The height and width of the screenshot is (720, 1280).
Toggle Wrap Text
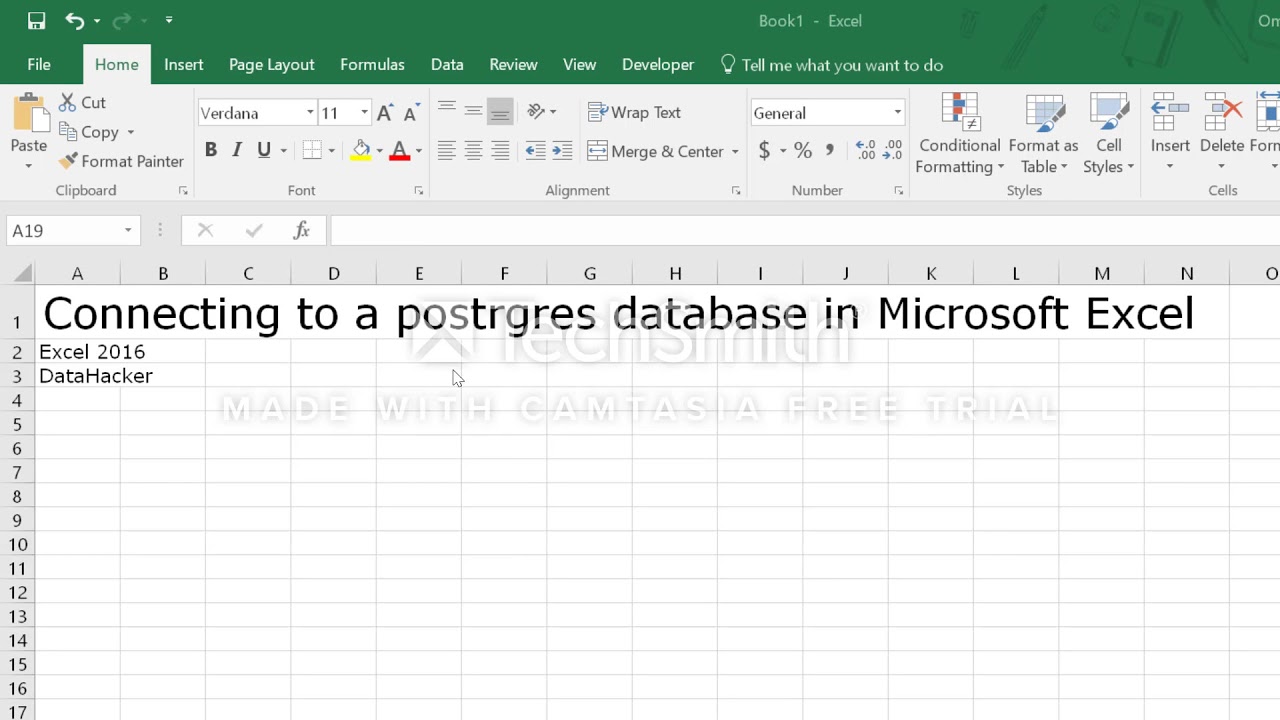(x=634, y=112)
